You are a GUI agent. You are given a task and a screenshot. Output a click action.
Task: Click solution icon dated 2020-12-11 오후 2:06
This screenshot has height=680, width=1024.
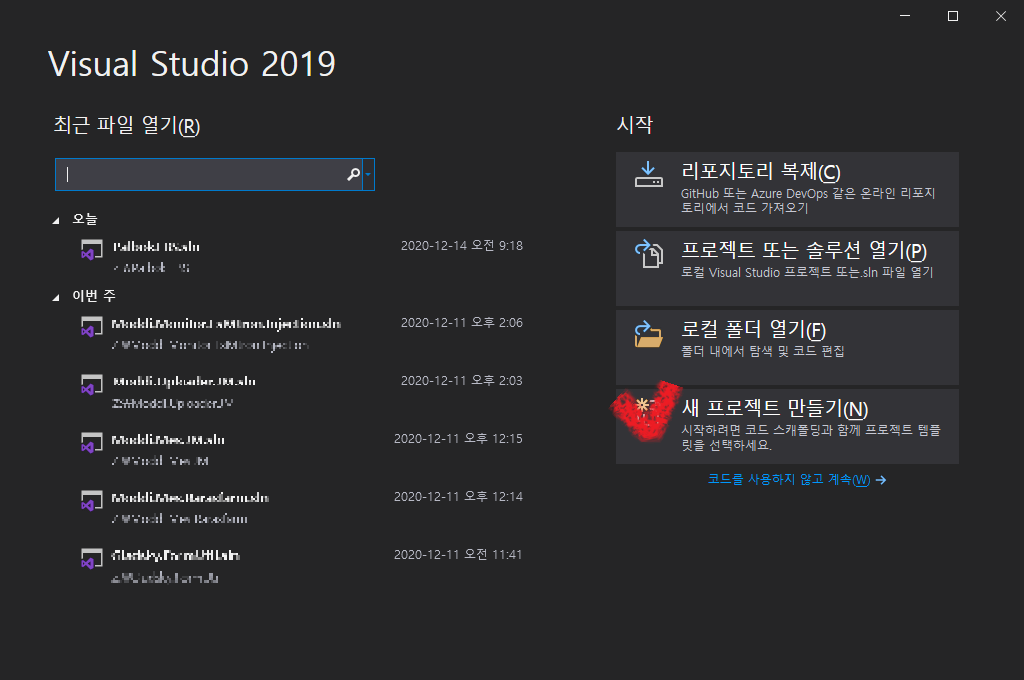click(91, 327)
